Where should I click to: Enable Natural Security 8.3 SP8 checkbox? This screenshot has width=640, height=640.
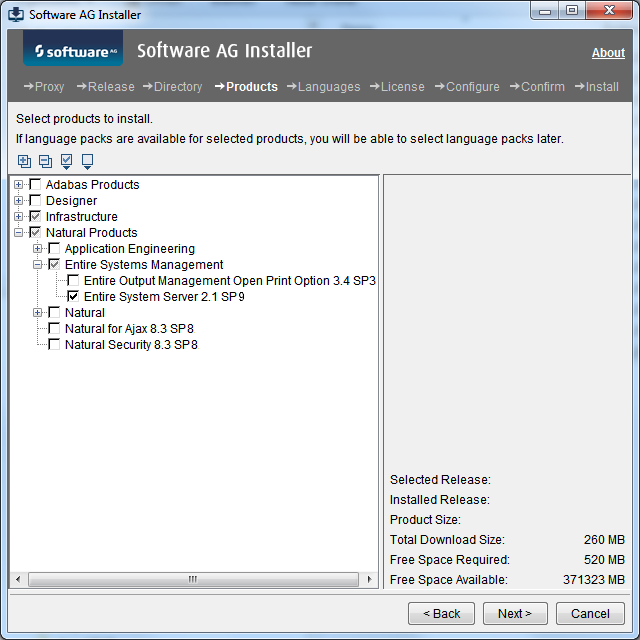[54, 345]
